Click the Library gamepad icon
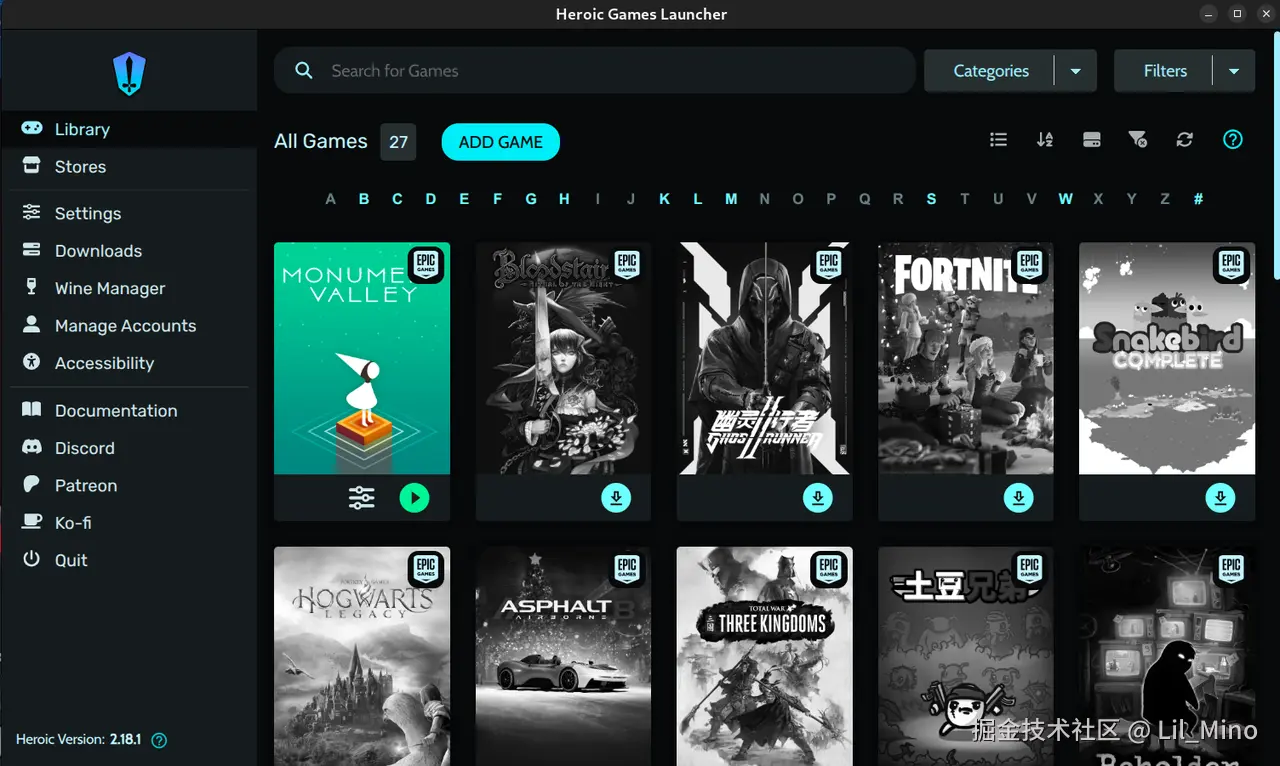Image resolution: width=1280 pixels, height=766 pixels. 32,128
